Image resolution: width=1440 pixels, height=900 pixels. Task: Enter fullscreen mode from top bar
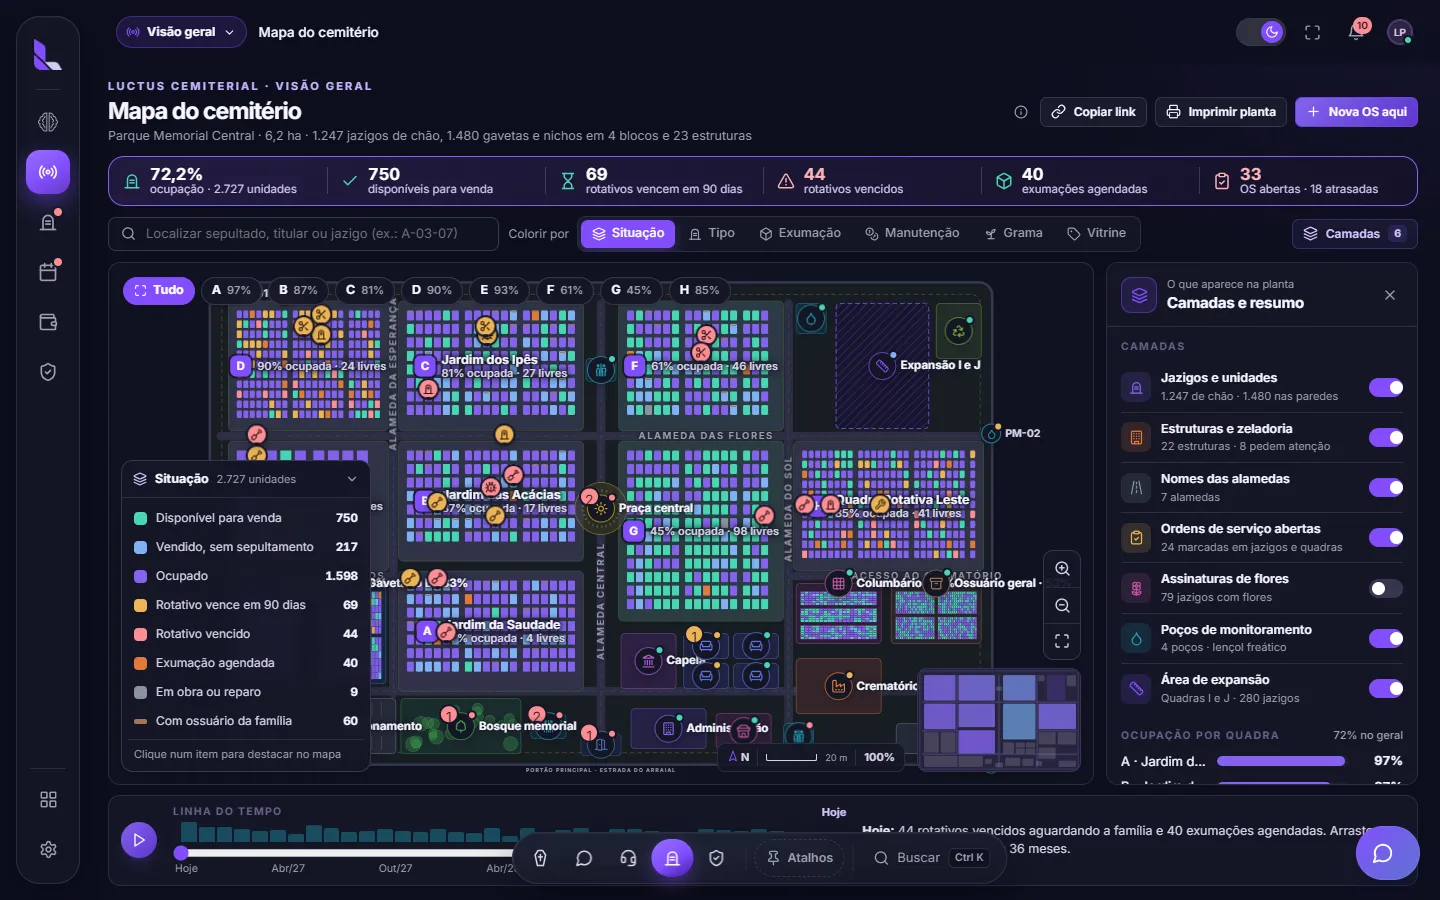(1312, 32)
